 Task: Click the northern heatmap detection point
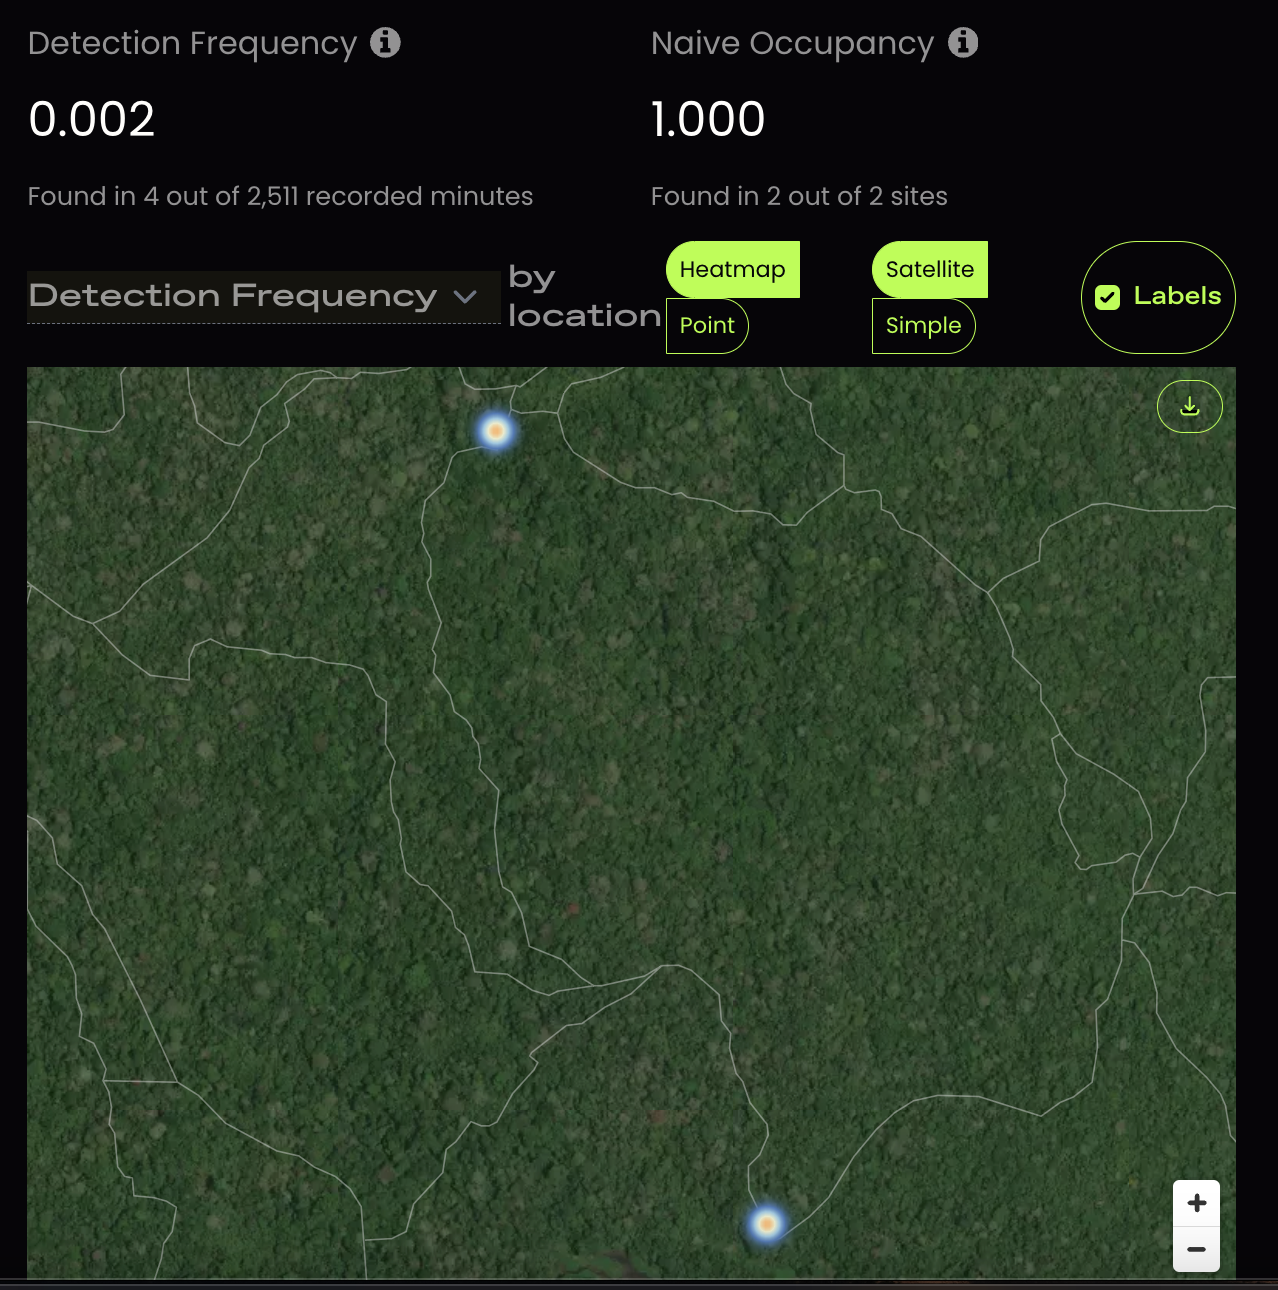[x=495, y=431]
